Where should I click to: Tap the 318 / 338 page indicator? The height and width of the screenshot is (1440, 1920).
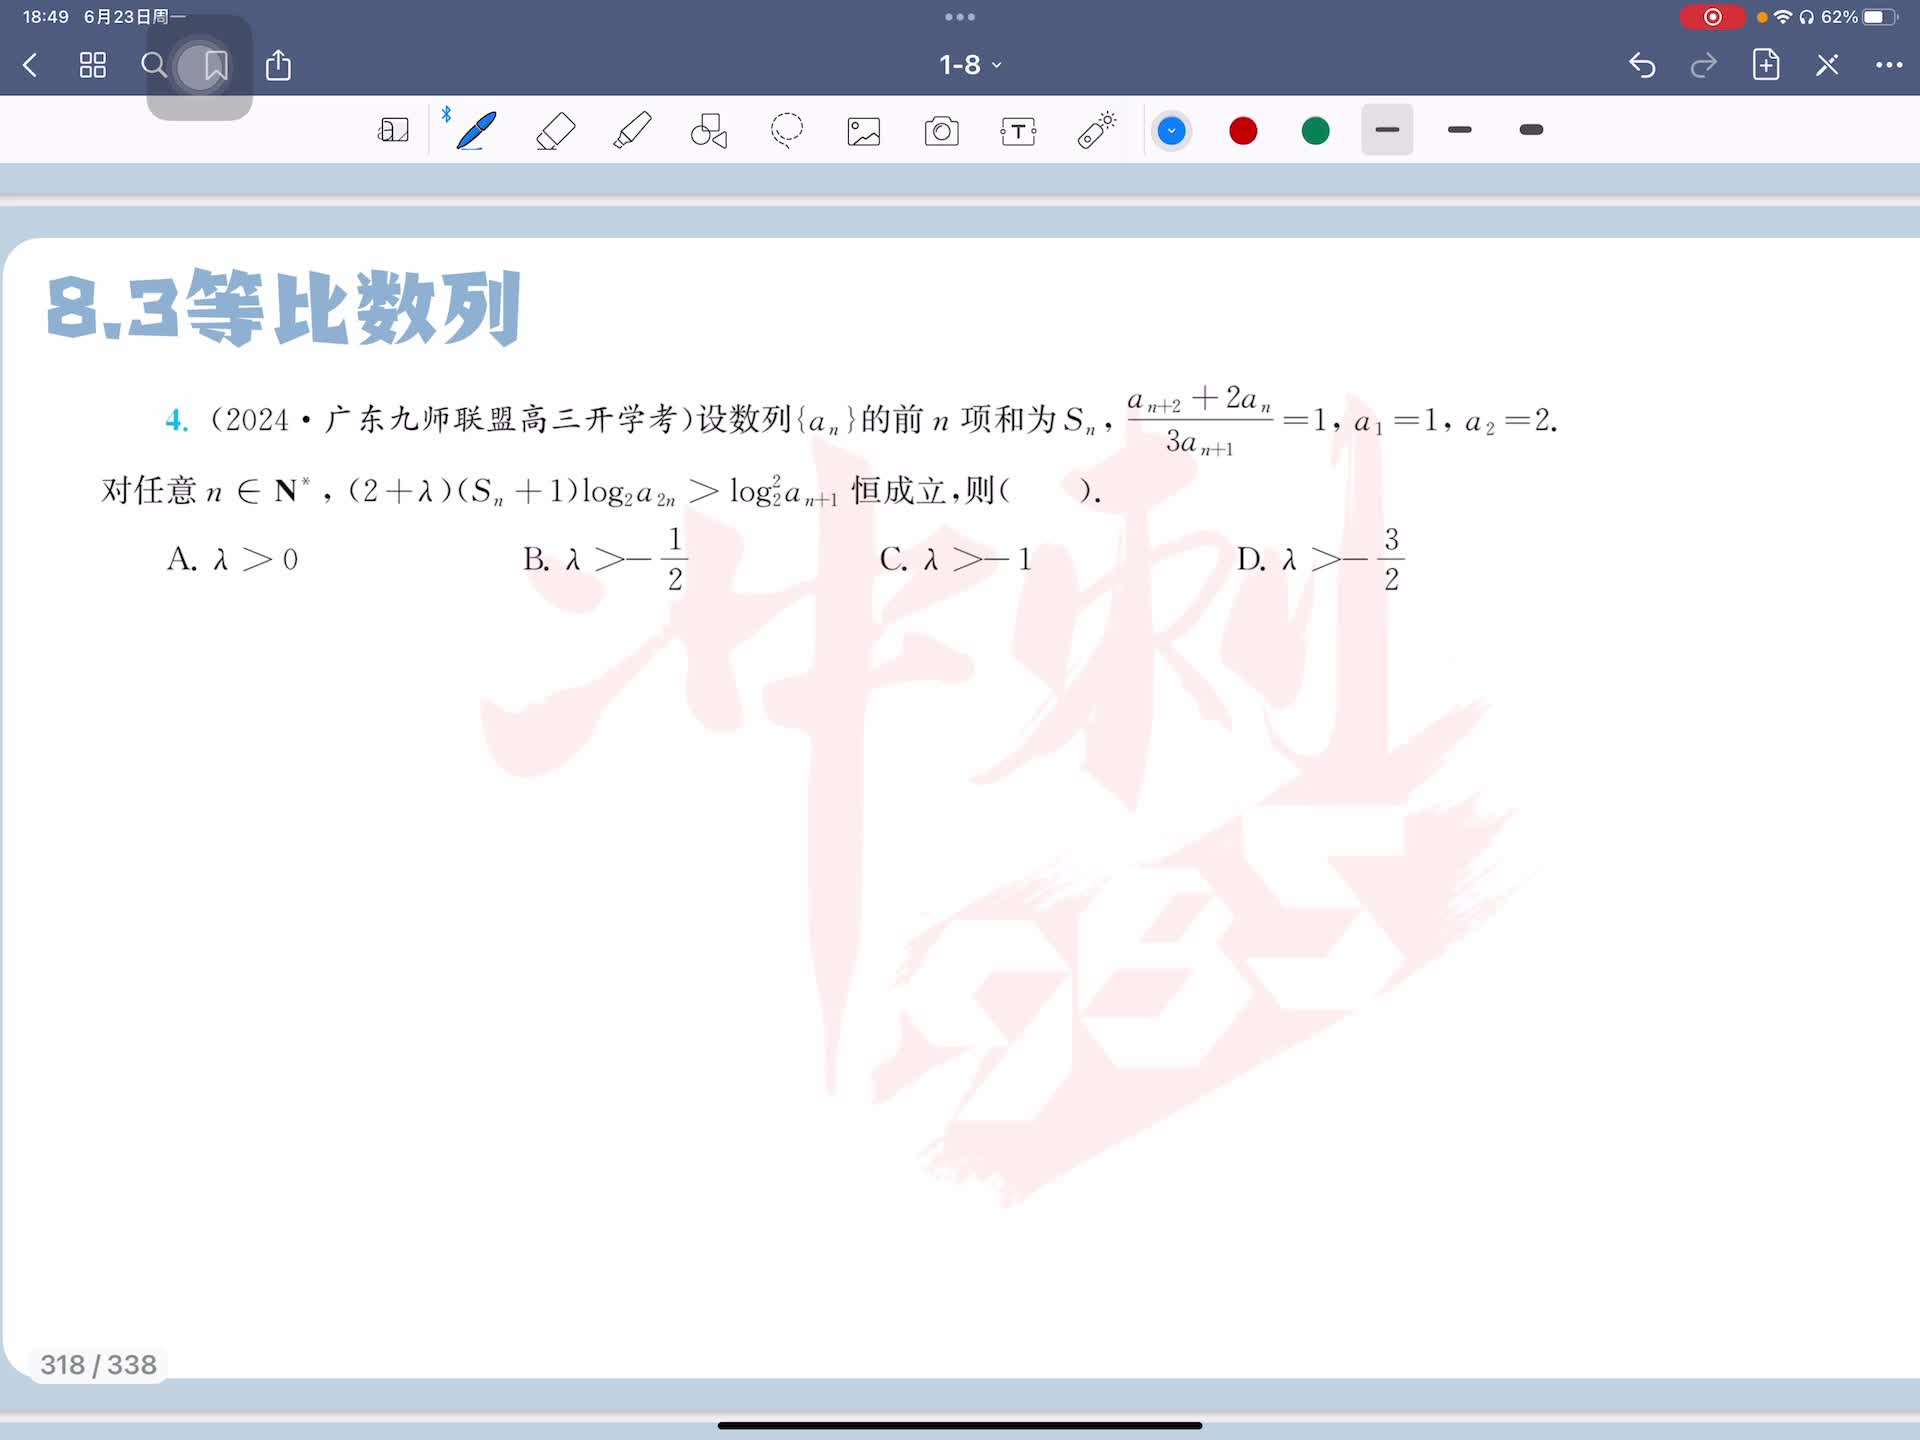click(98, 1365)
